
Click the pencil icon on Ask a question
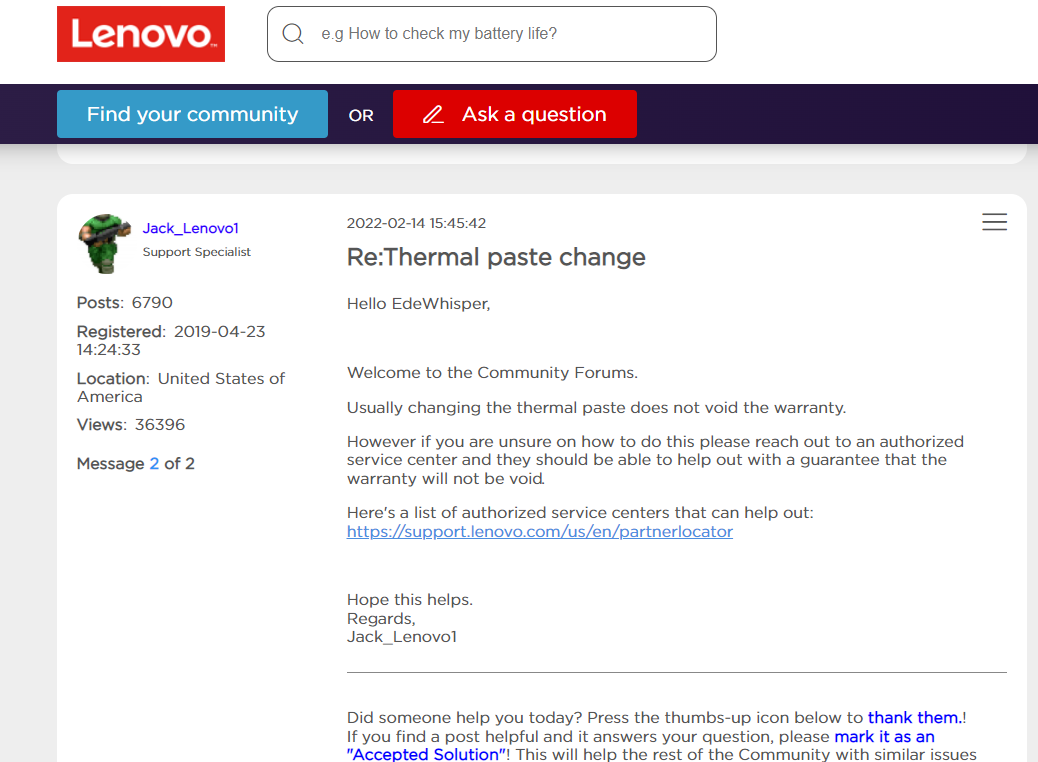(433, 115)
